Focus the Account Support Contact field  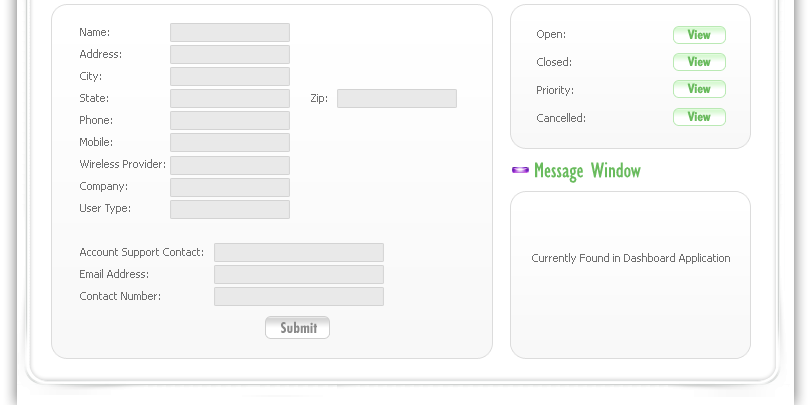(299, 252)
